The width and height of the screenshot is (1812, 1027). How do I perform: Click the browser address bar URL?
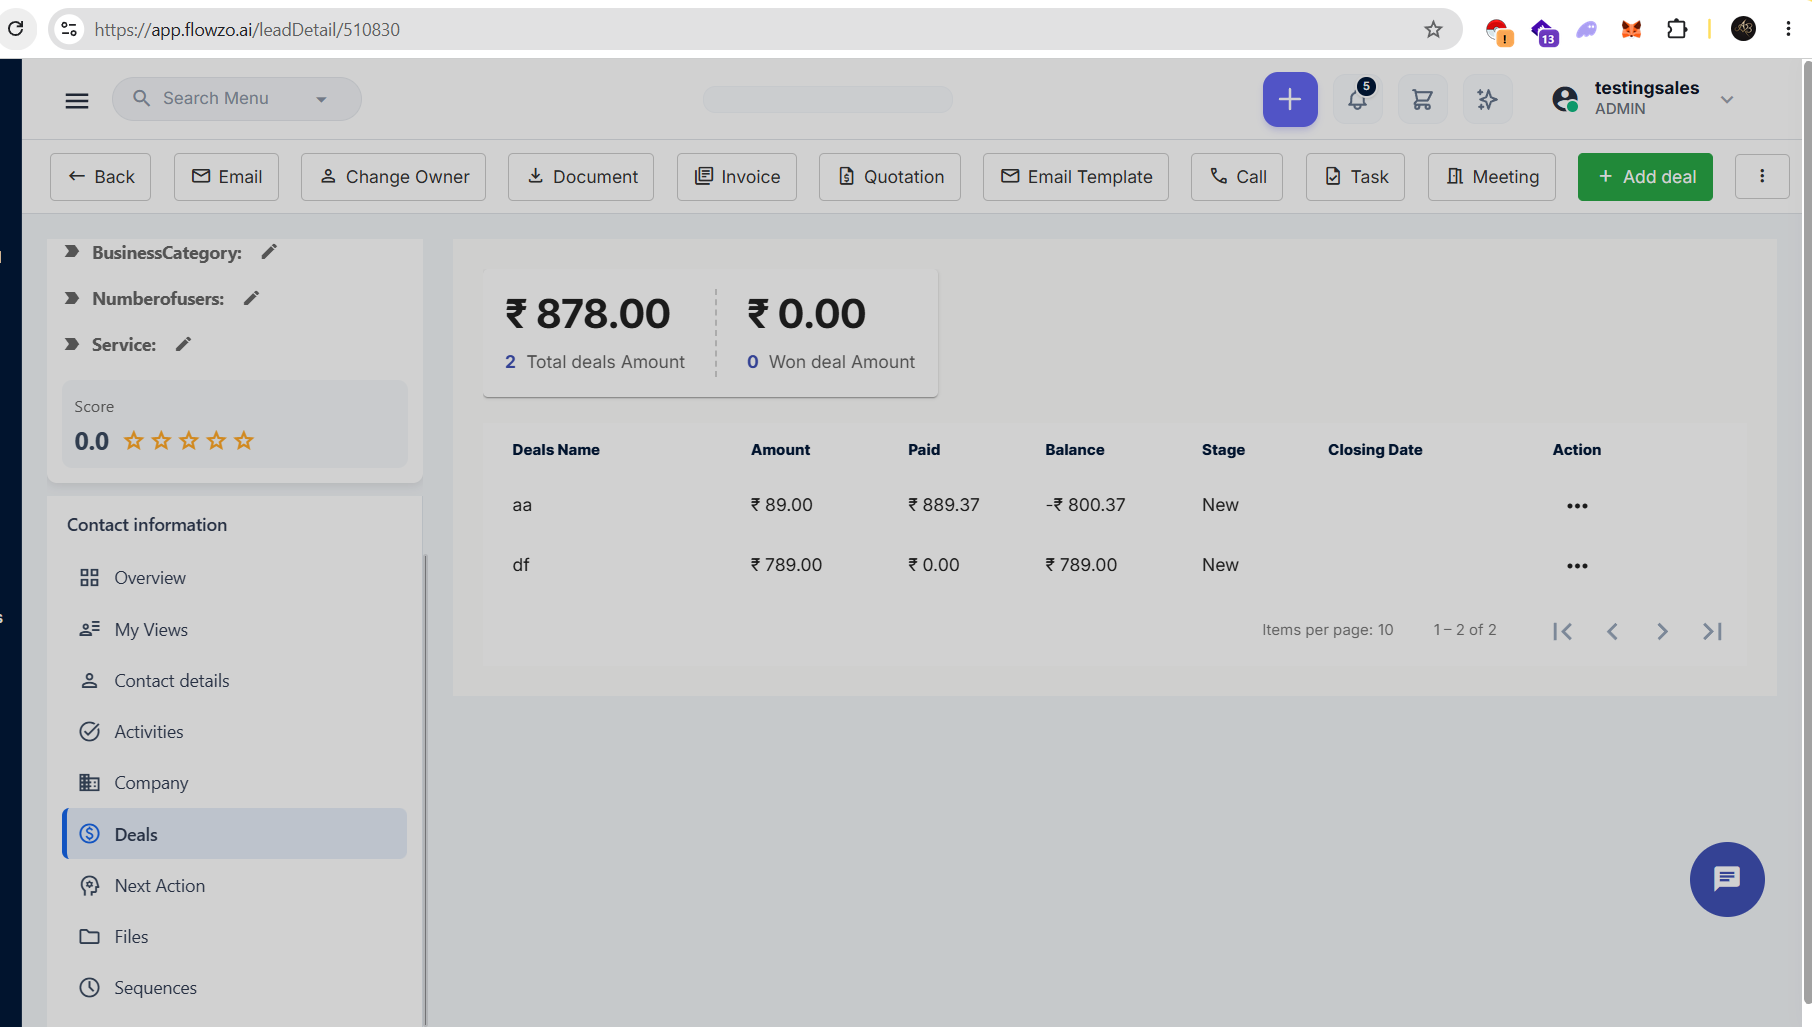pos(247,30)
